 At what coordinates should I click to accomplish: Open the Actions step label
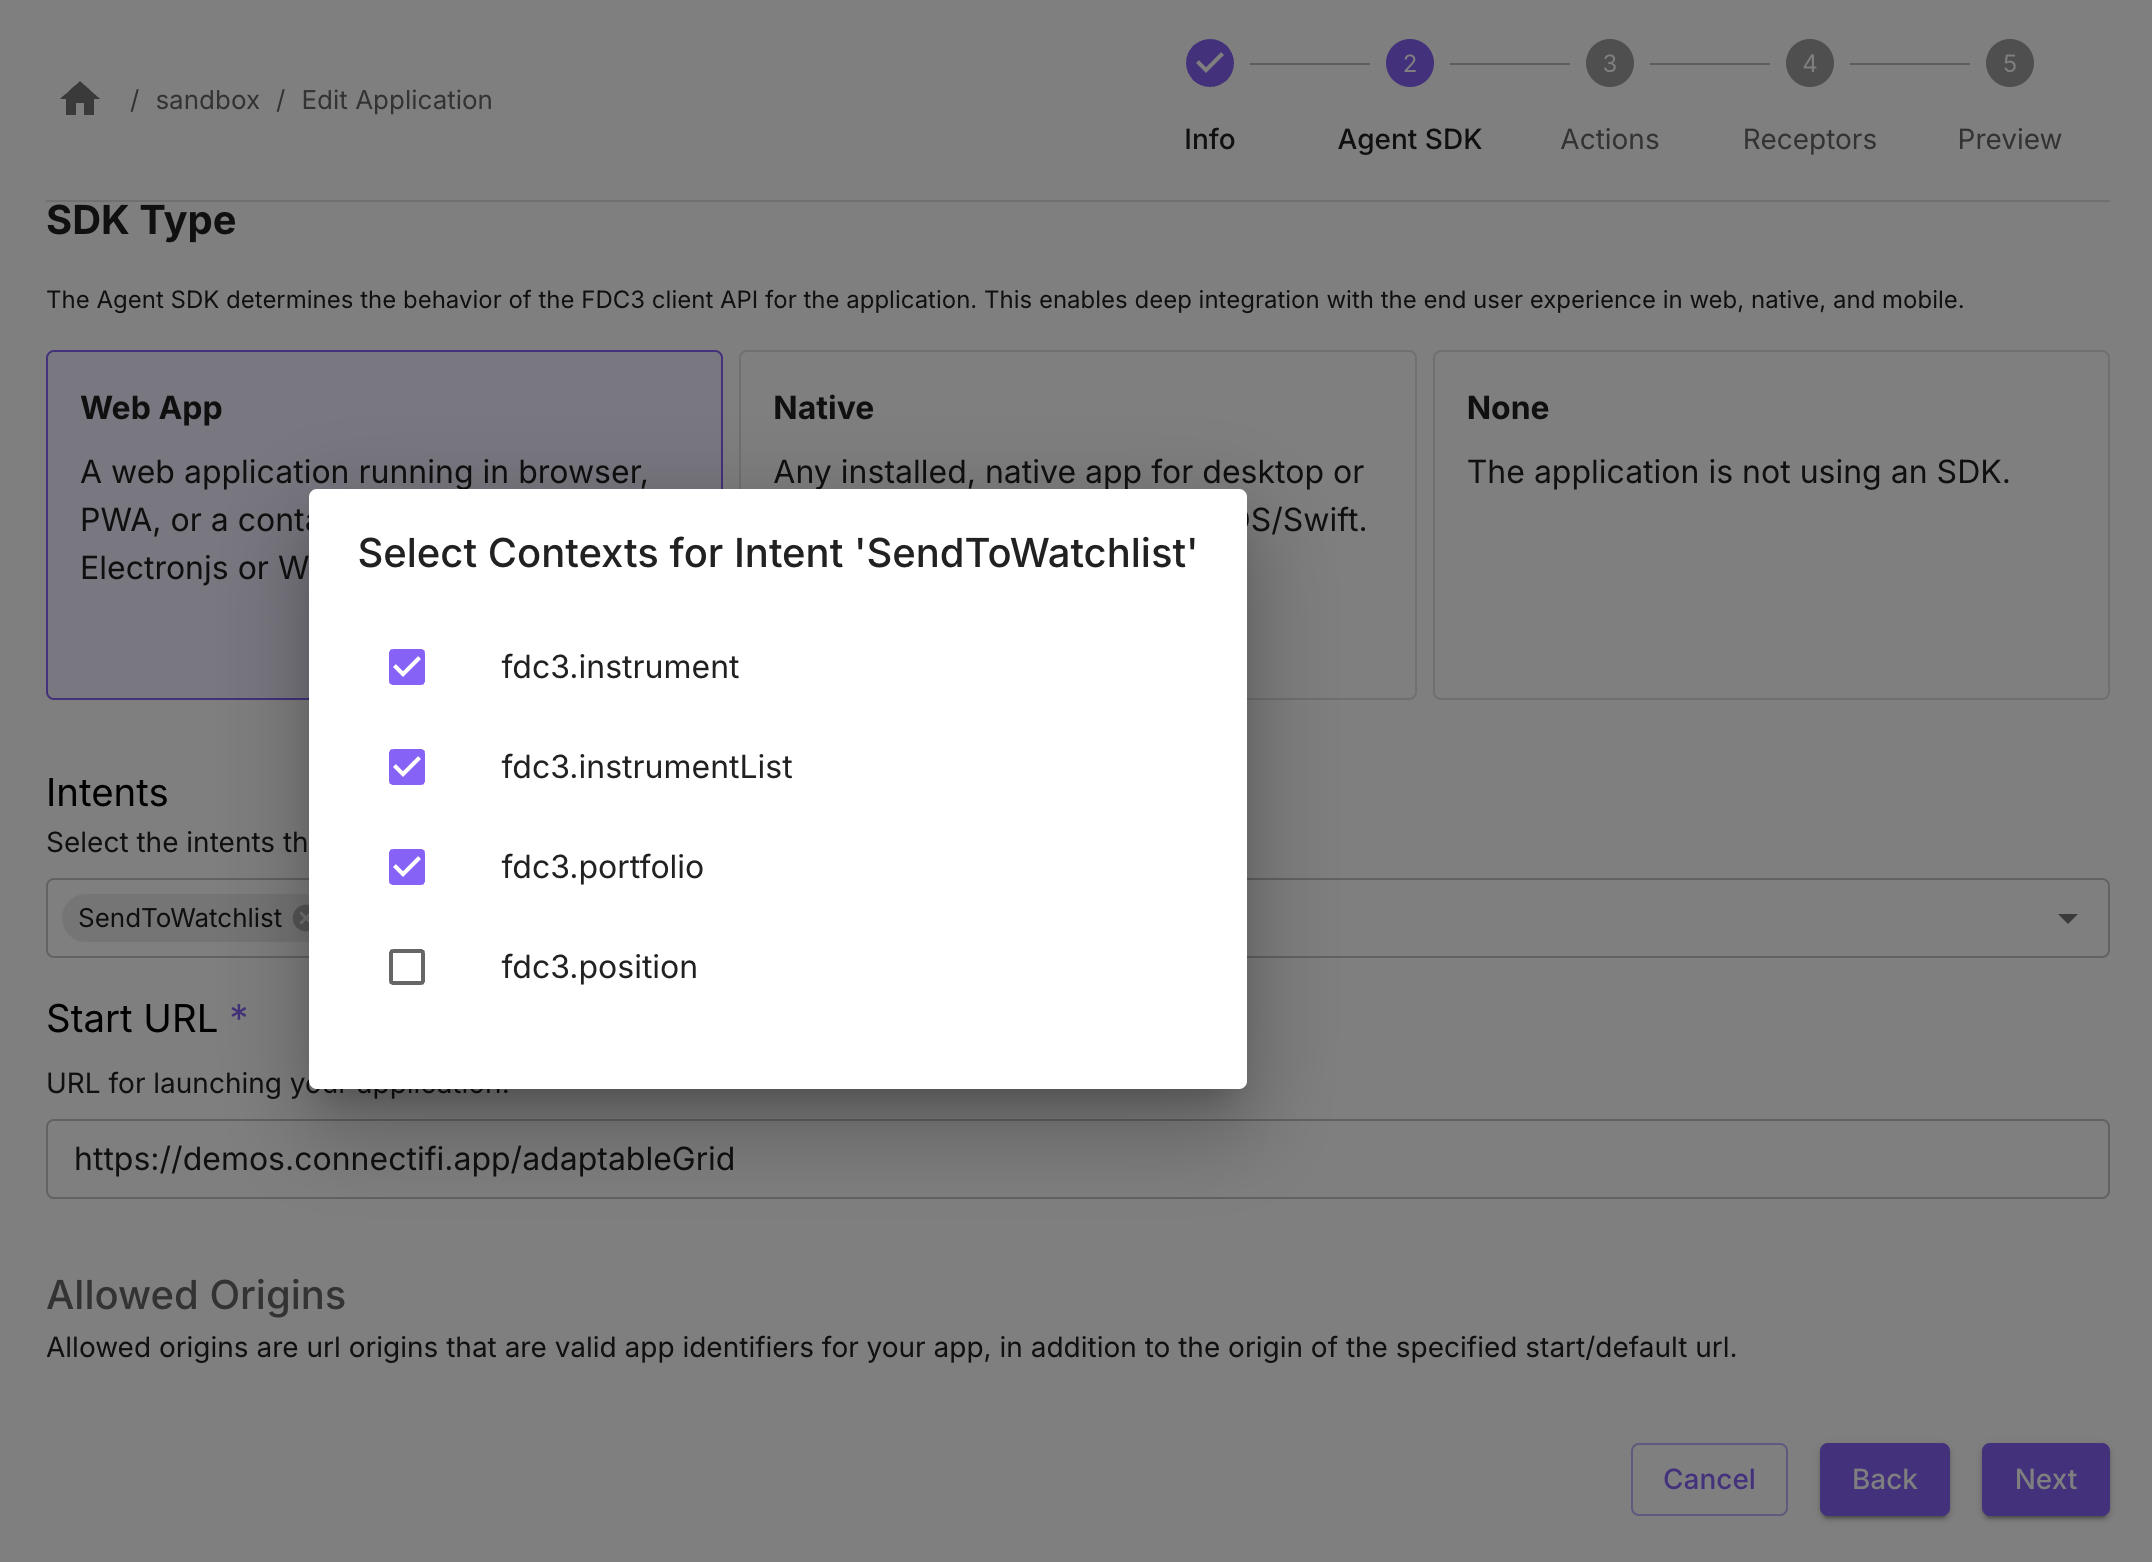point(1609,139)
